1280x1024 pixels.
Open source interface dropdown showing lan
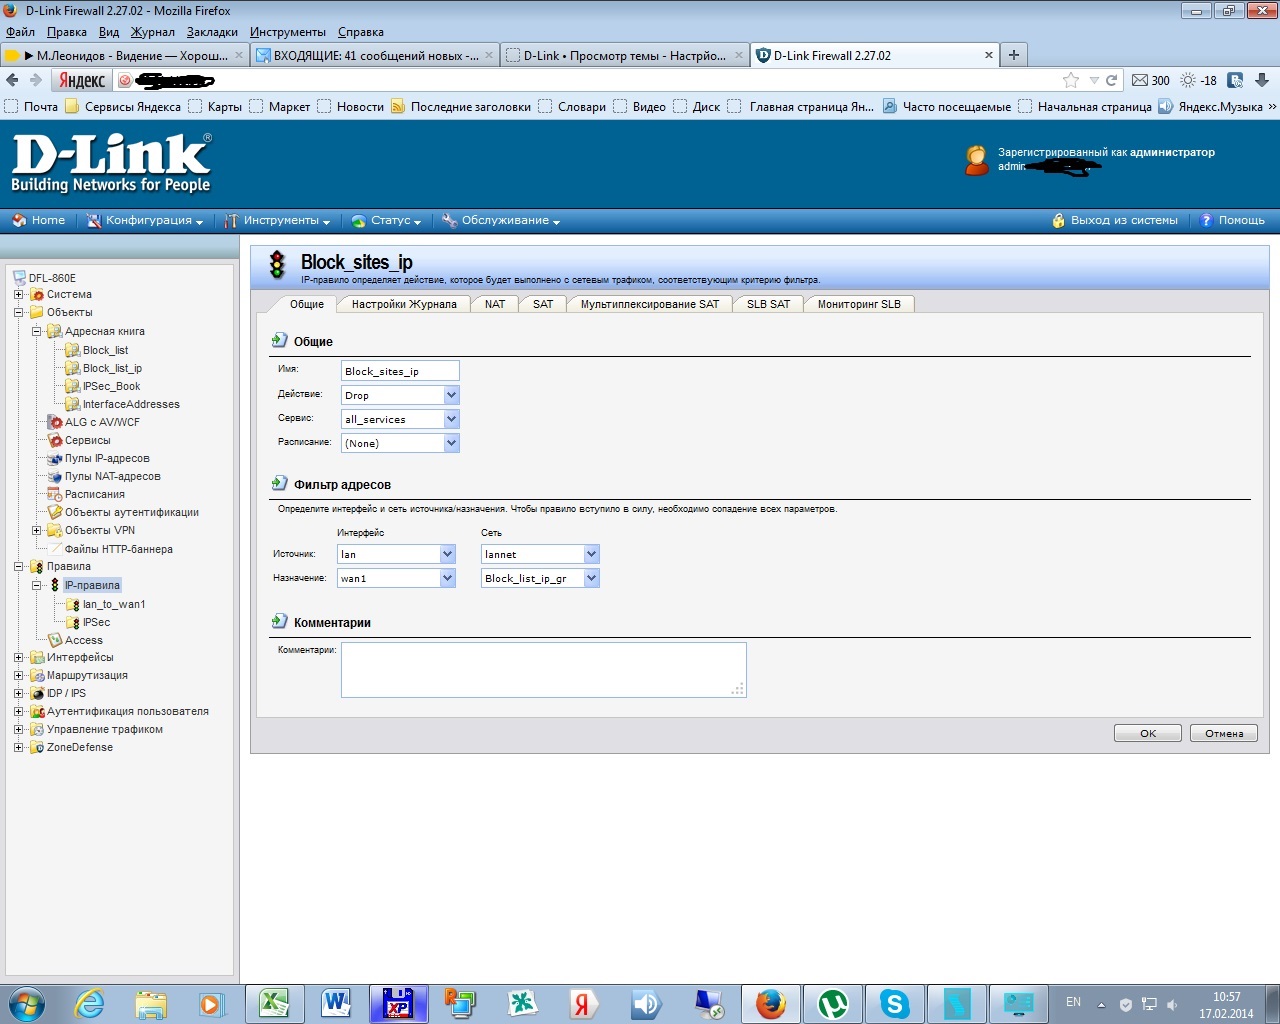point(396,554)
